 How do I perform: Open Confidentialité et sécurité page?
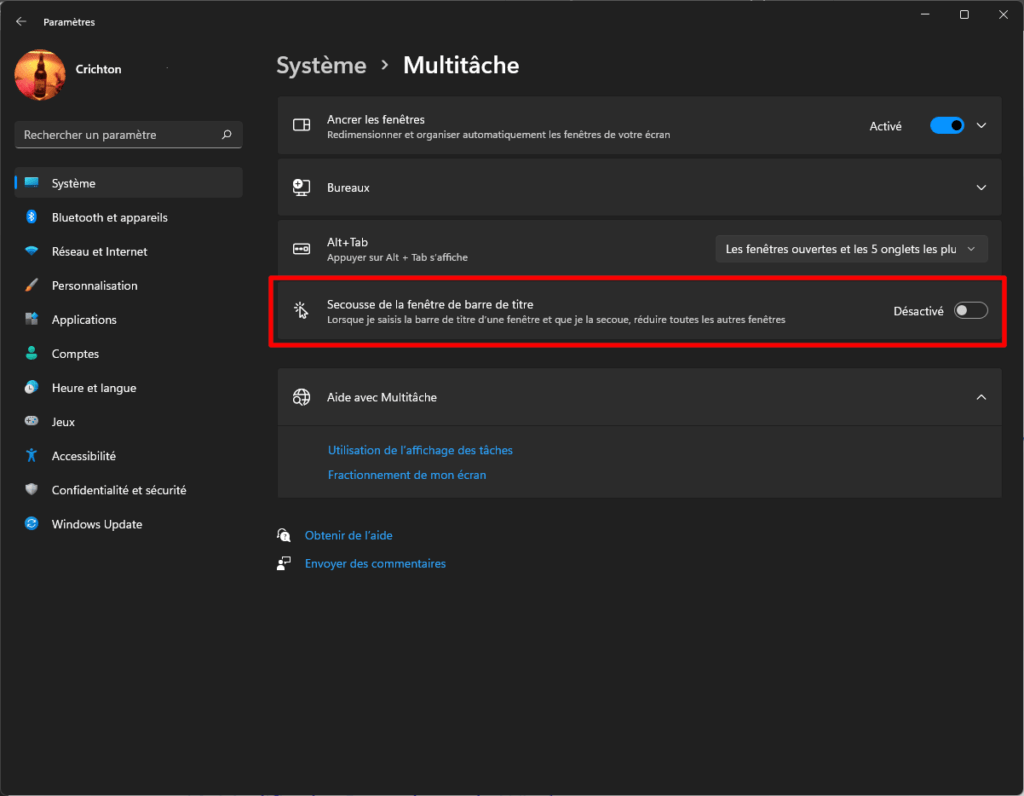point(118,490)
